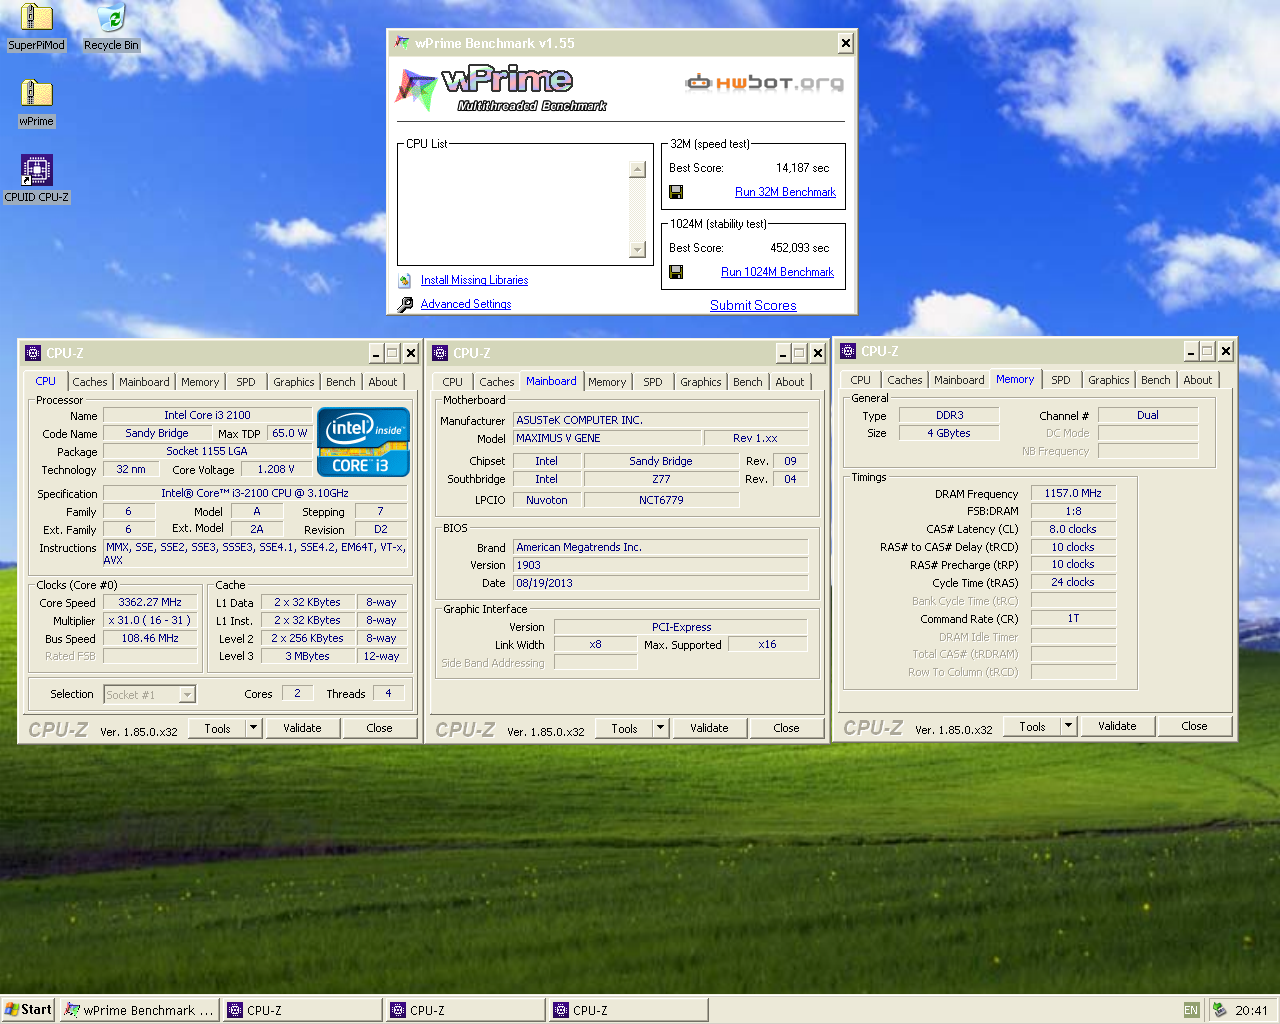Open the Advanced Settings link
Viewport: 1280px width, 1024px height.
(x=466, y=304)
